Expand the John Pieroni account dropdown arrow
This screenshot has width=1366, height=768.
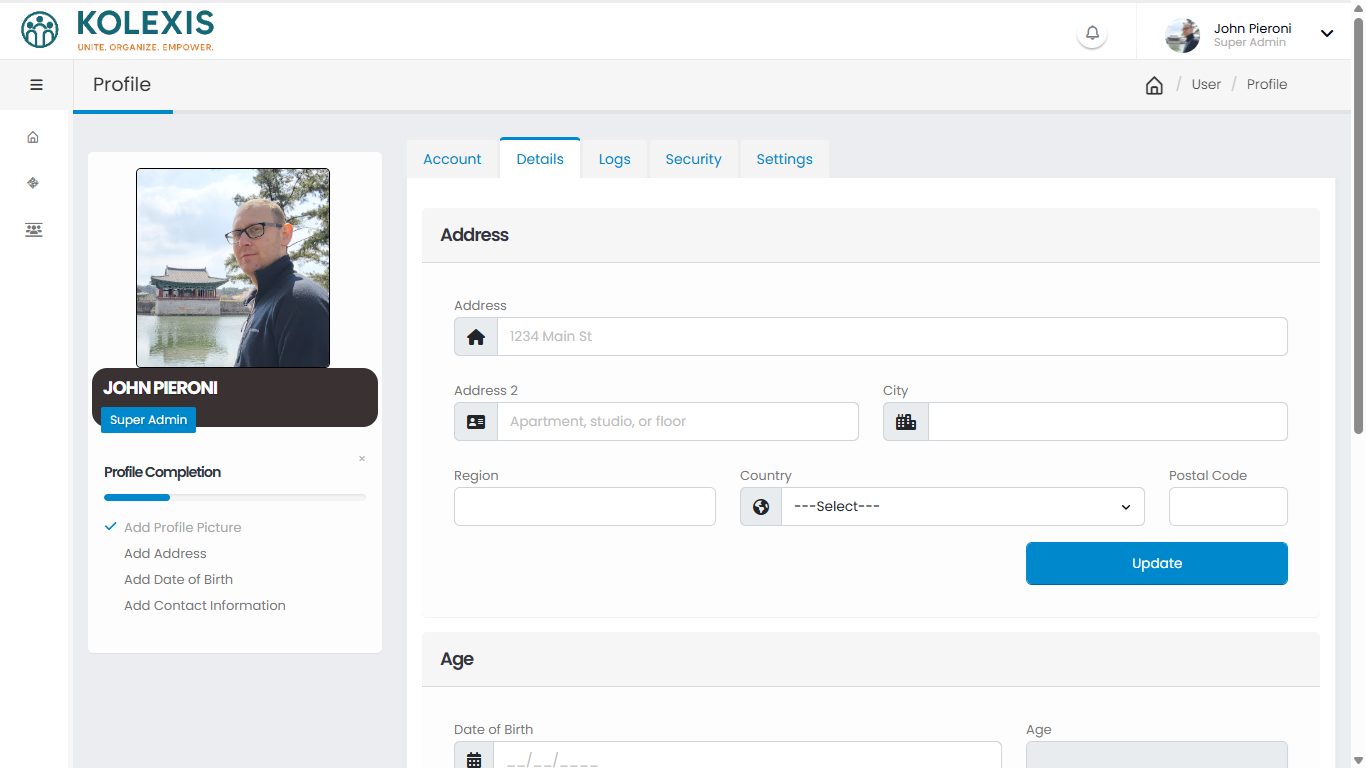click(1327, 33)
